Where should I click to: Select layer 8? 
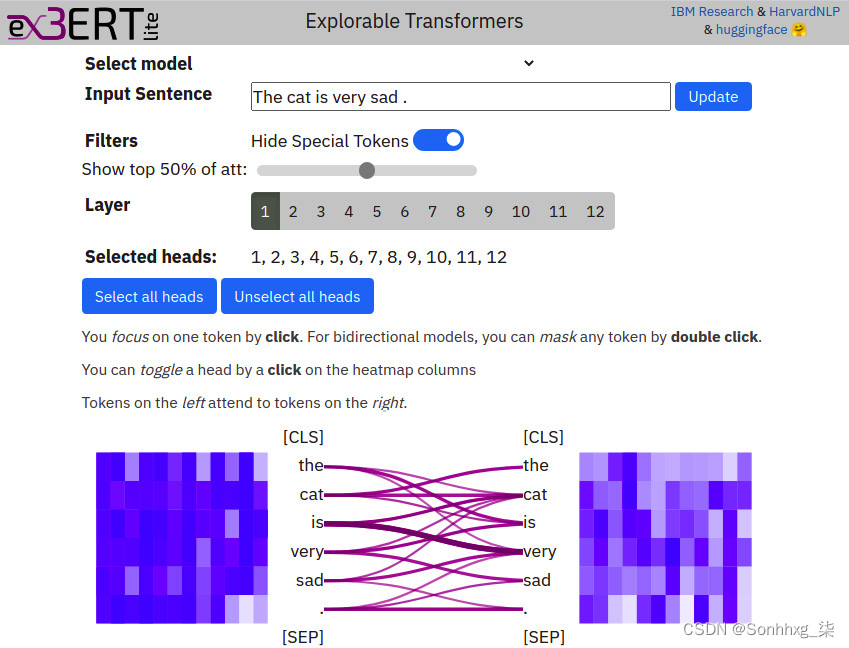pos(460,211)
